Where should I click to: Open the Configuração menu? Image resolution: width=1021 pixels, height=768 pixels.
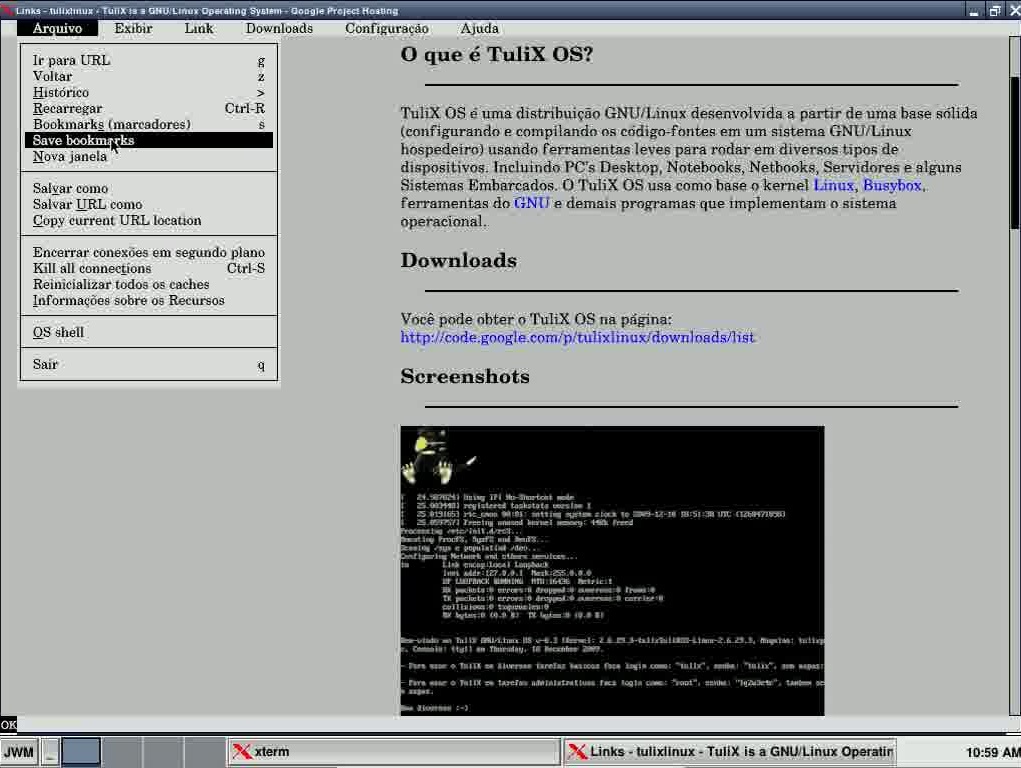[387, 29]
